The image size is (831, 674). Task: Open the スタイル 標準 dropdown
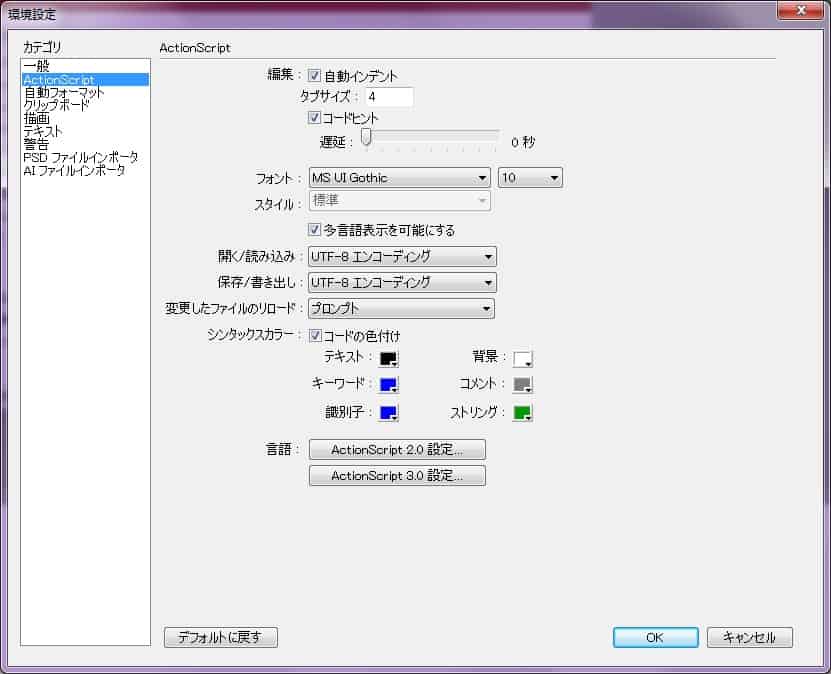[x=399, y=201]
